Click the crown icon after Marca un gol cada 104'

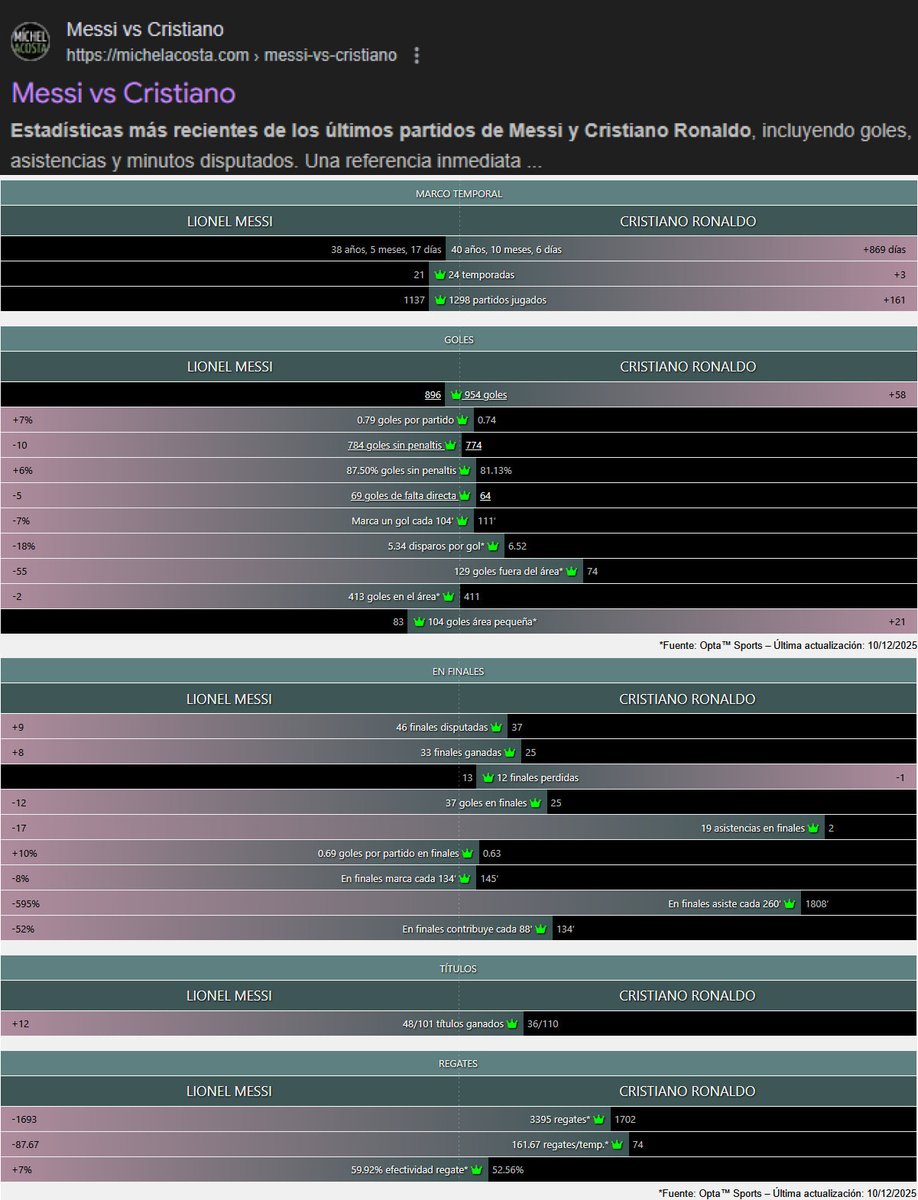point(463,521)
